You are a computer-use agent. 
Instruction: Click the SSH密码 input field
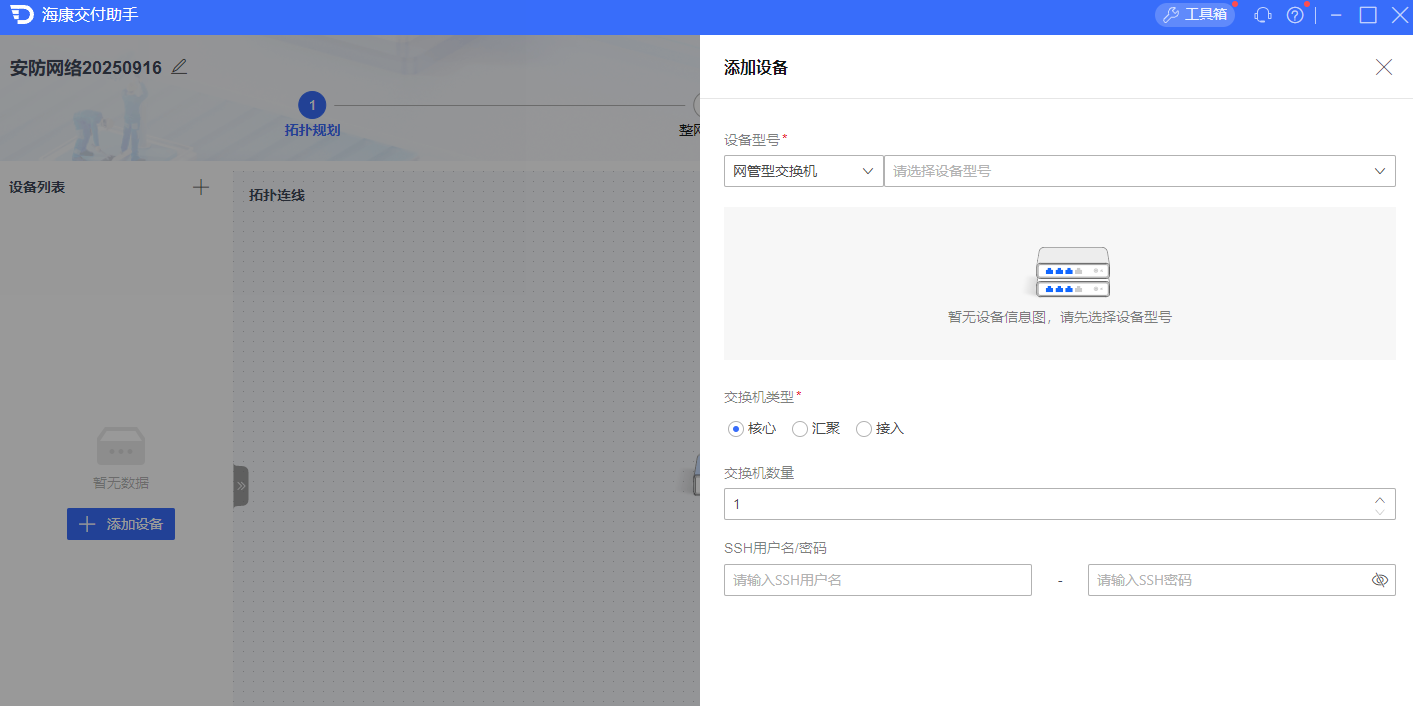[1242, 580]
